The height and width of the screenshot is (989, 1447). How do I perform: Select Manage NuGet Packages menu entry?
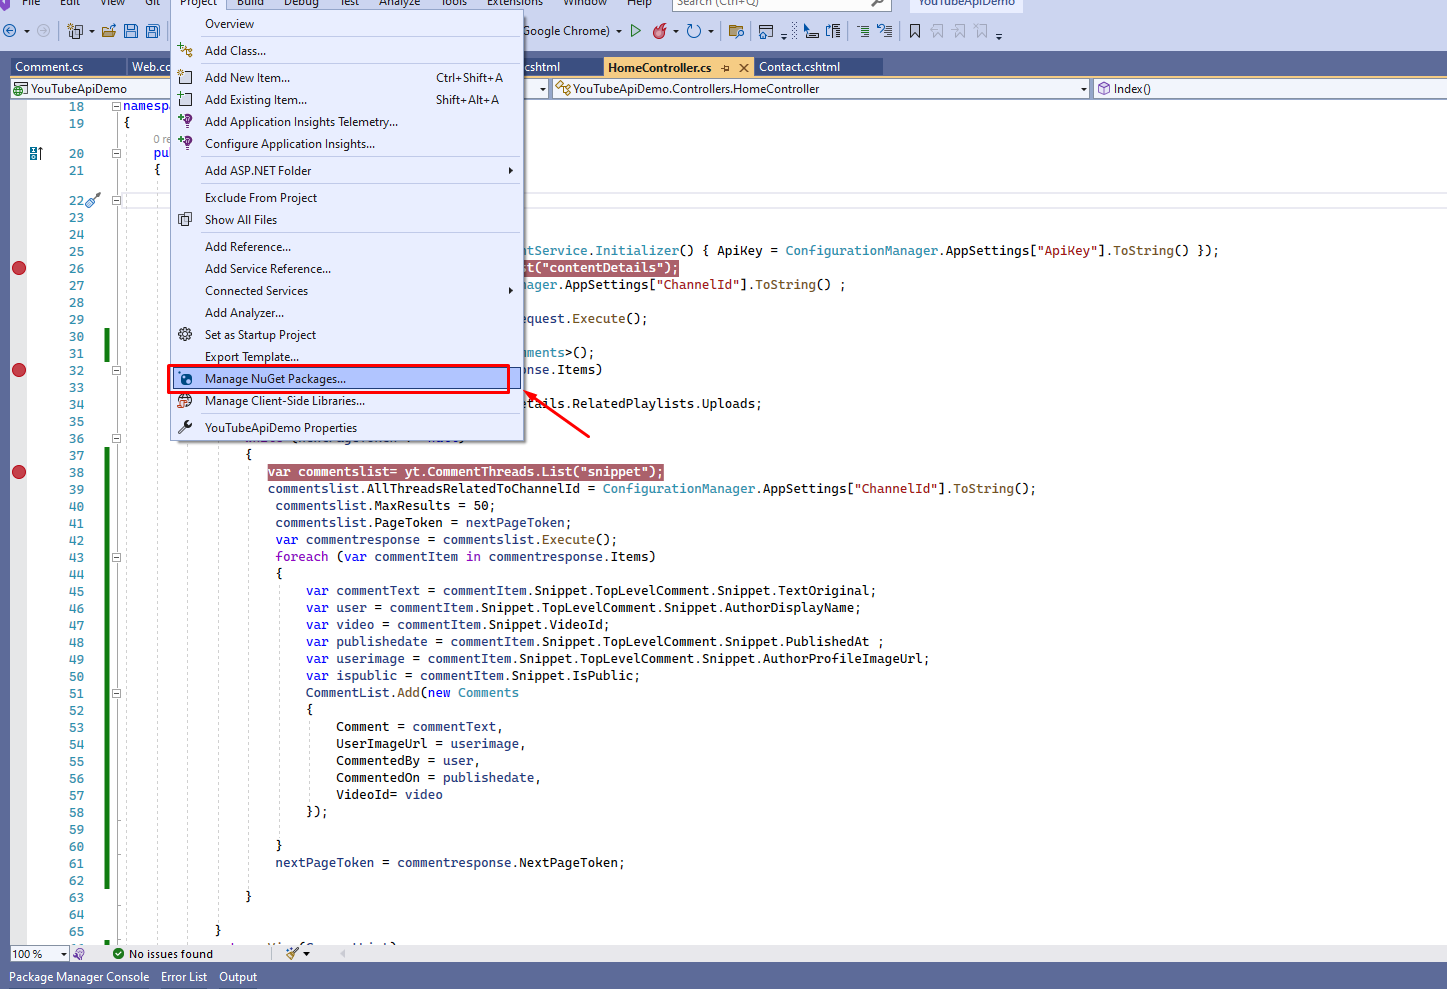point(348,379)
